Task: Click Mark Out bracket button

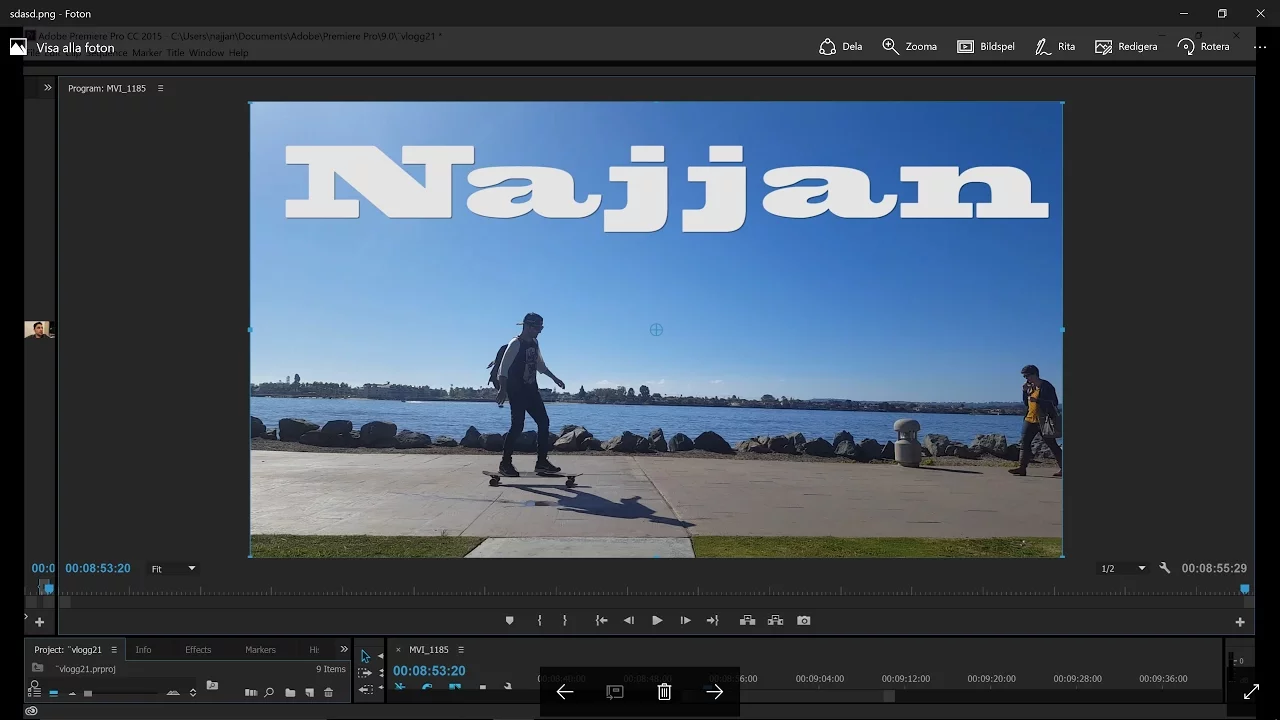Action: pos(565,621)
